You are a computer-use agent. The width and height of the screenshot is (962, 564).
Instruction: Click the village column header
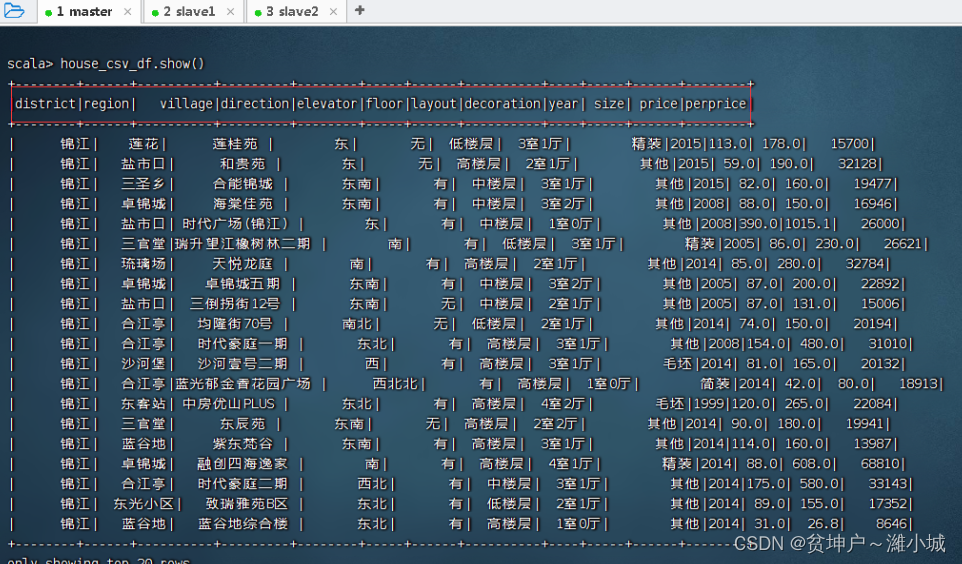(x=186, y=104)
